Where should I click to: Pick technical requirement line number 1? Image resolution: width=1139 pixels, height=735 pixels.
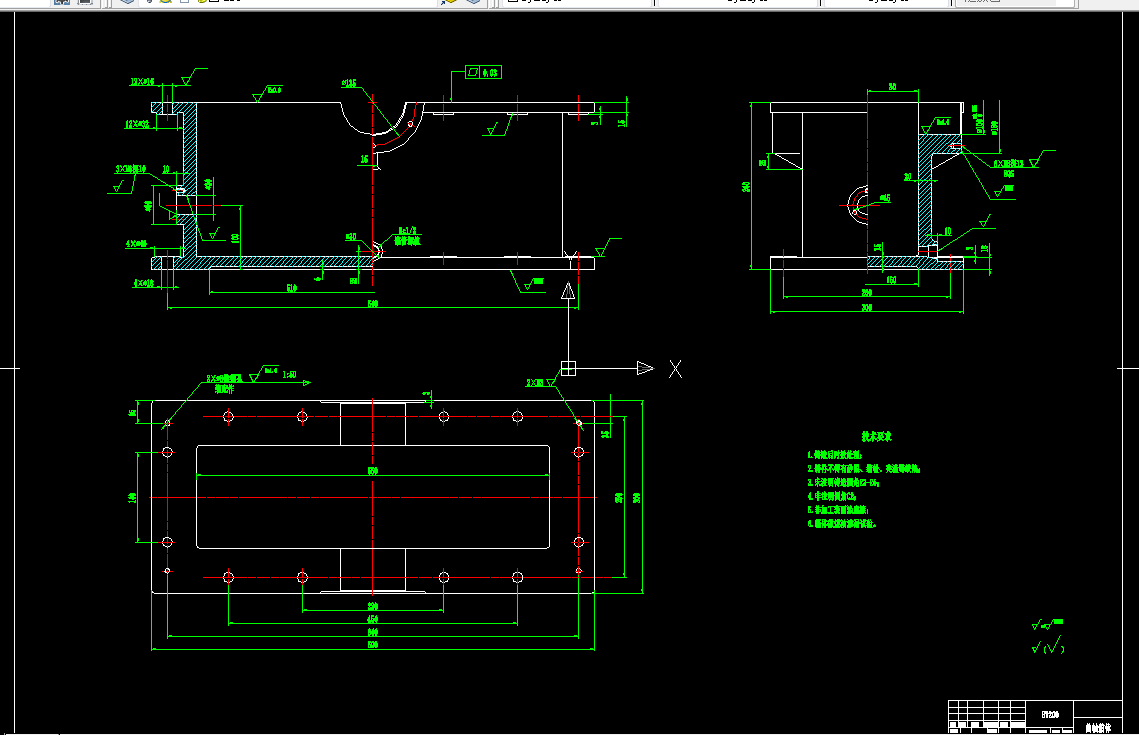click(x=835, y=455)
